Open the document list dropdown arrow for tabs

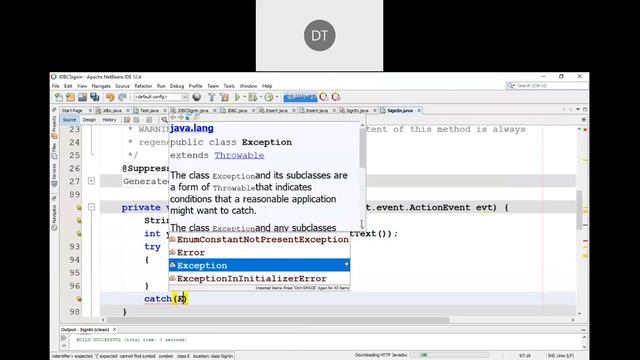[x=578, y=109]
